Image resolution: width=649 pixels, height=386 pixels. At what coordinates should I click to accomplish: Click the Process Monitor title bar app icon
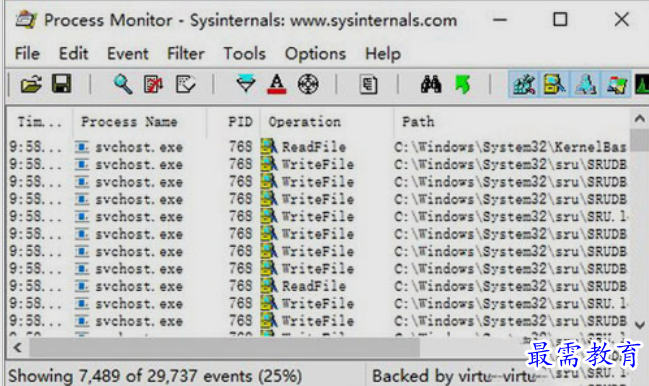coord(26,19)
